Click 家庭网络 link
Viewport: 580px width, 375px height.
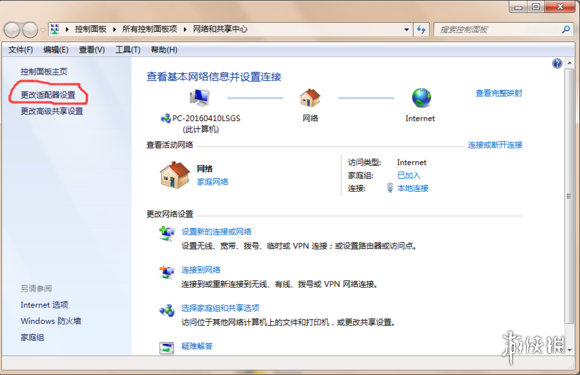point(212,182)
